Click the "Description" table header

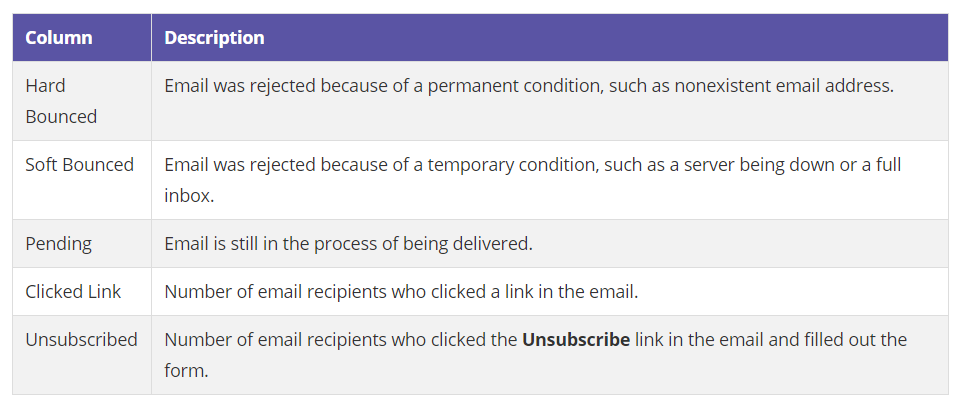[x=214, y=38]
